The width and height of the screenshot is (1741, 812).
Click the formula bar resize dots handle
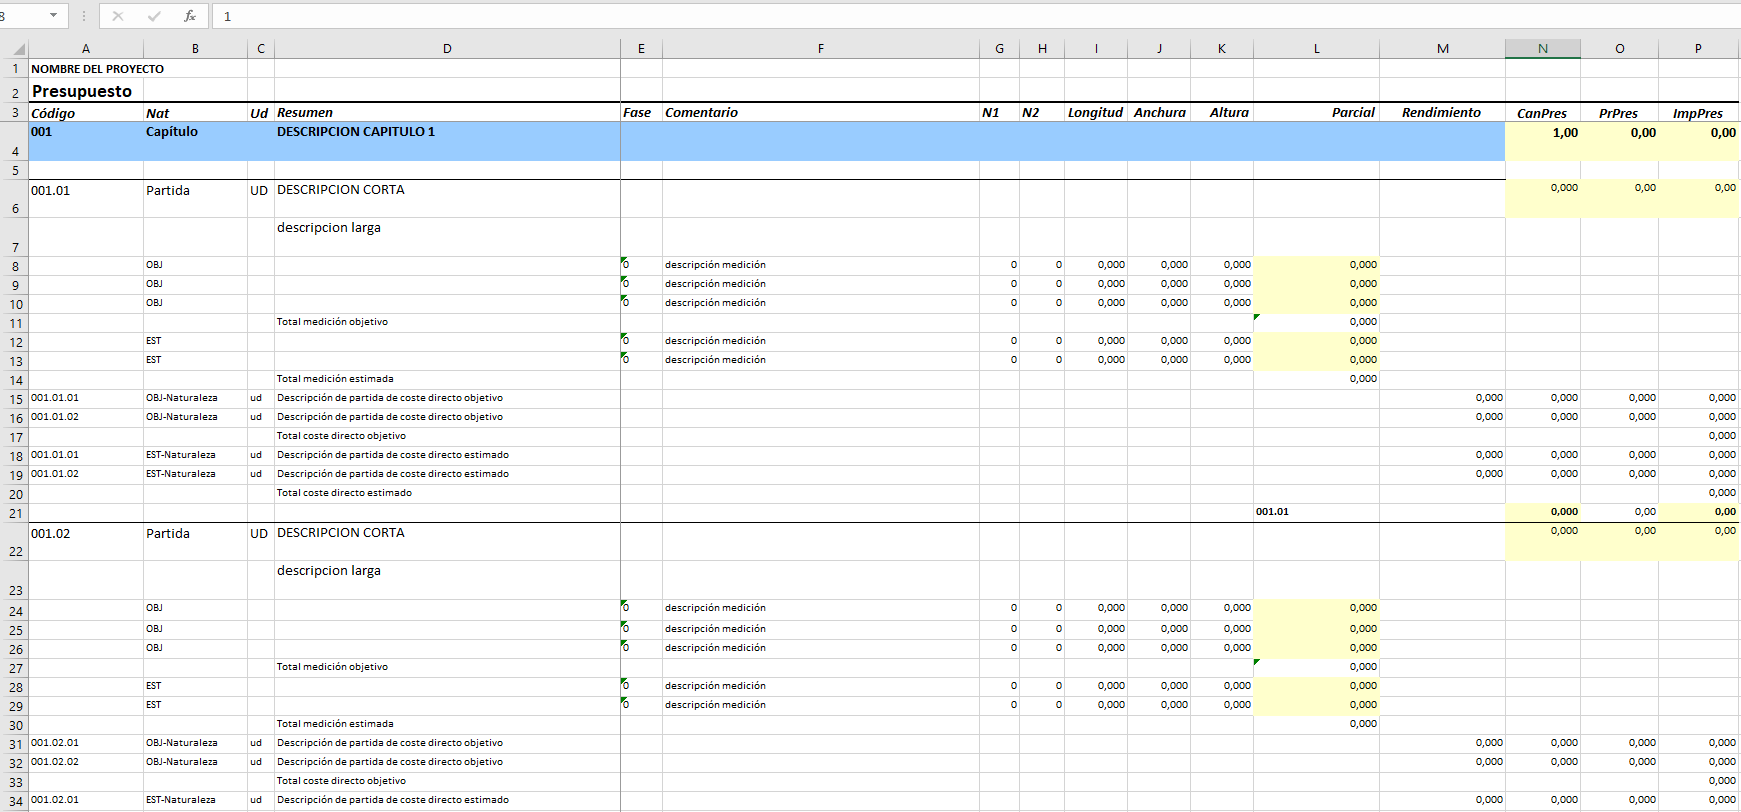click(x=84, y=16)
